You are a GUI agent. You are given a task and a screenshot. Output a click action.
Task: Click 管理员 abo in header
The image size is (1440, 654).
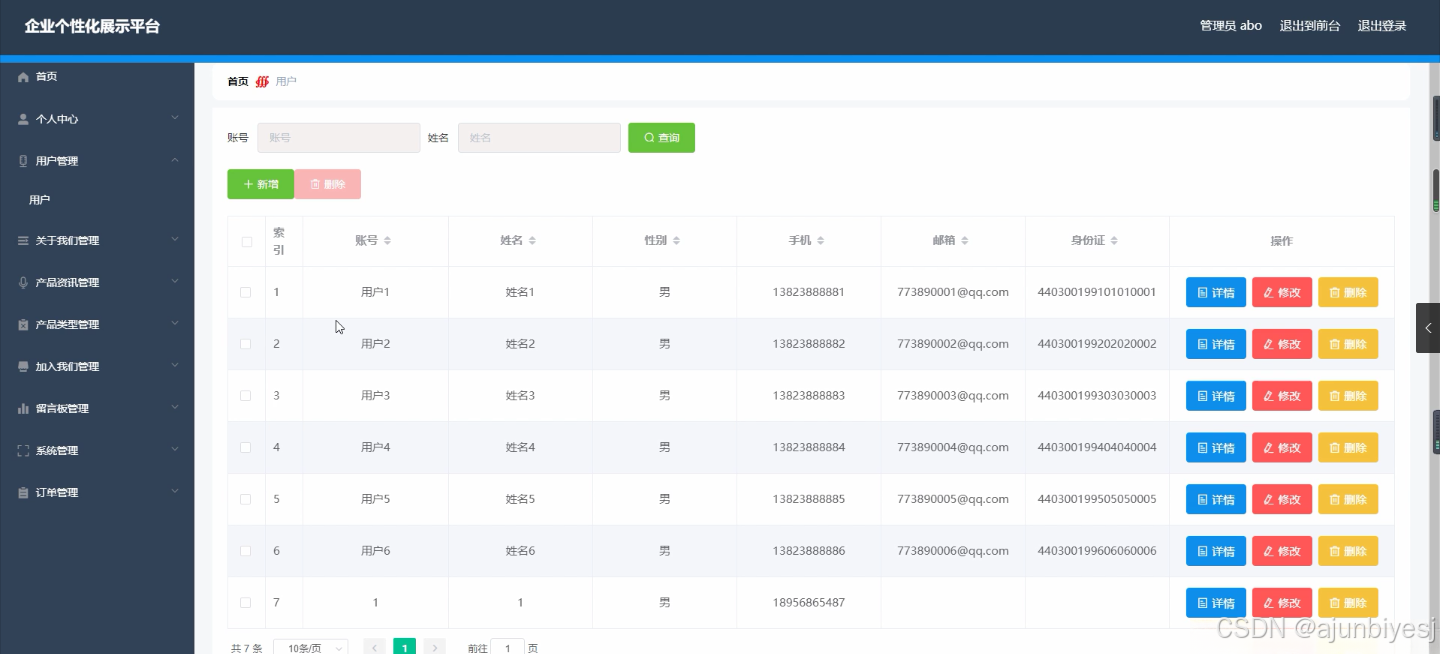[x=1231, y=26]
